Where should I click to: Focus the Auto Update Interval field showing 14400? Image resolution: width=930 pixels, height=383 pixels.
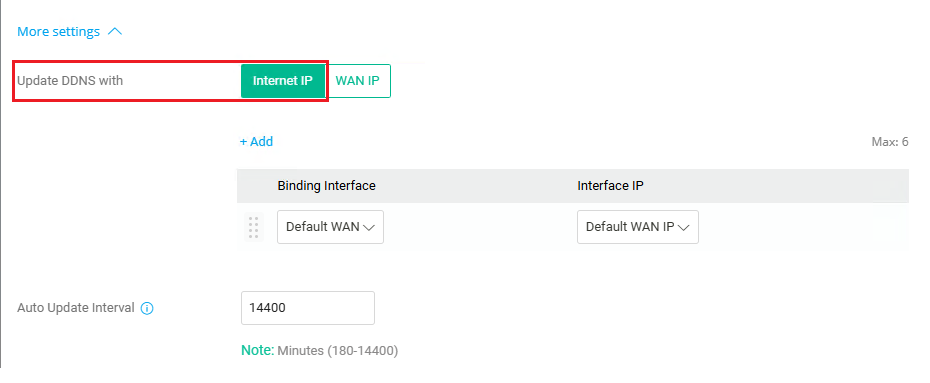[x=308, y=308]
